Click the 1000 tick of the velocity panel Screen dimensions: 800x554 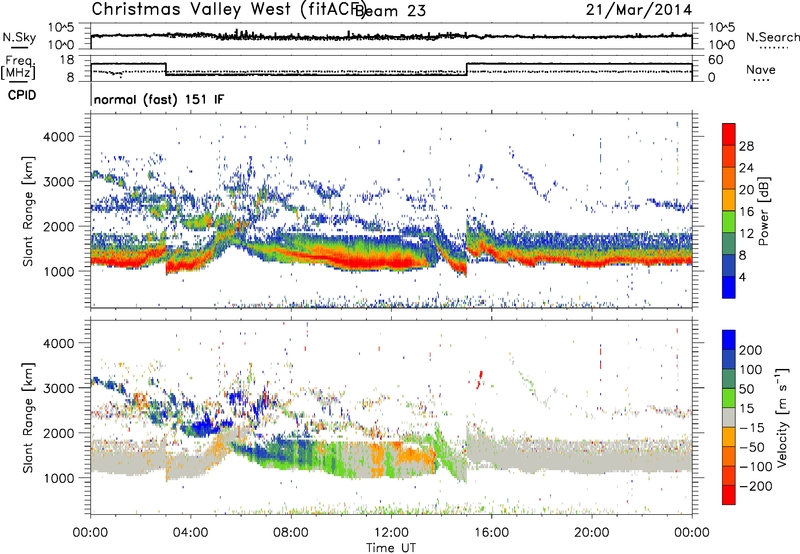point(58,478)
